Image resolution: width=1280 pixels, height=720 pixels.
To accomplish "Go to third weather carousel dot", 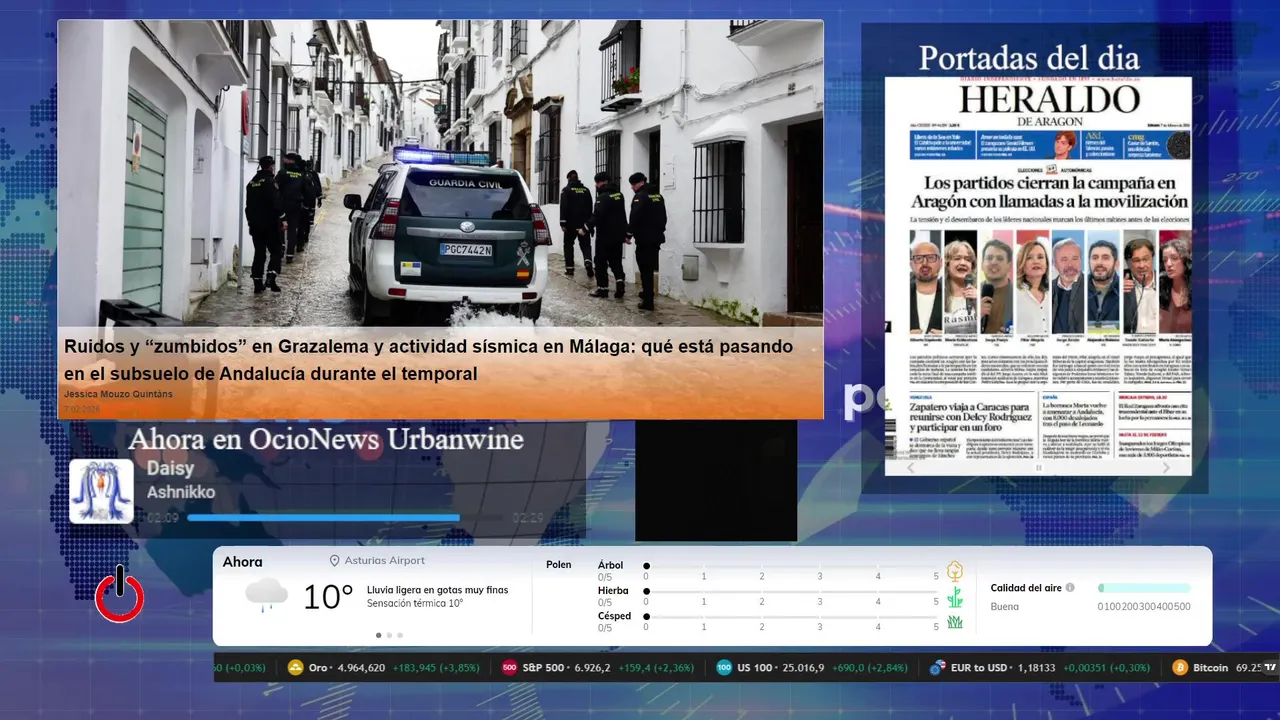I will [x=401, y=635].
